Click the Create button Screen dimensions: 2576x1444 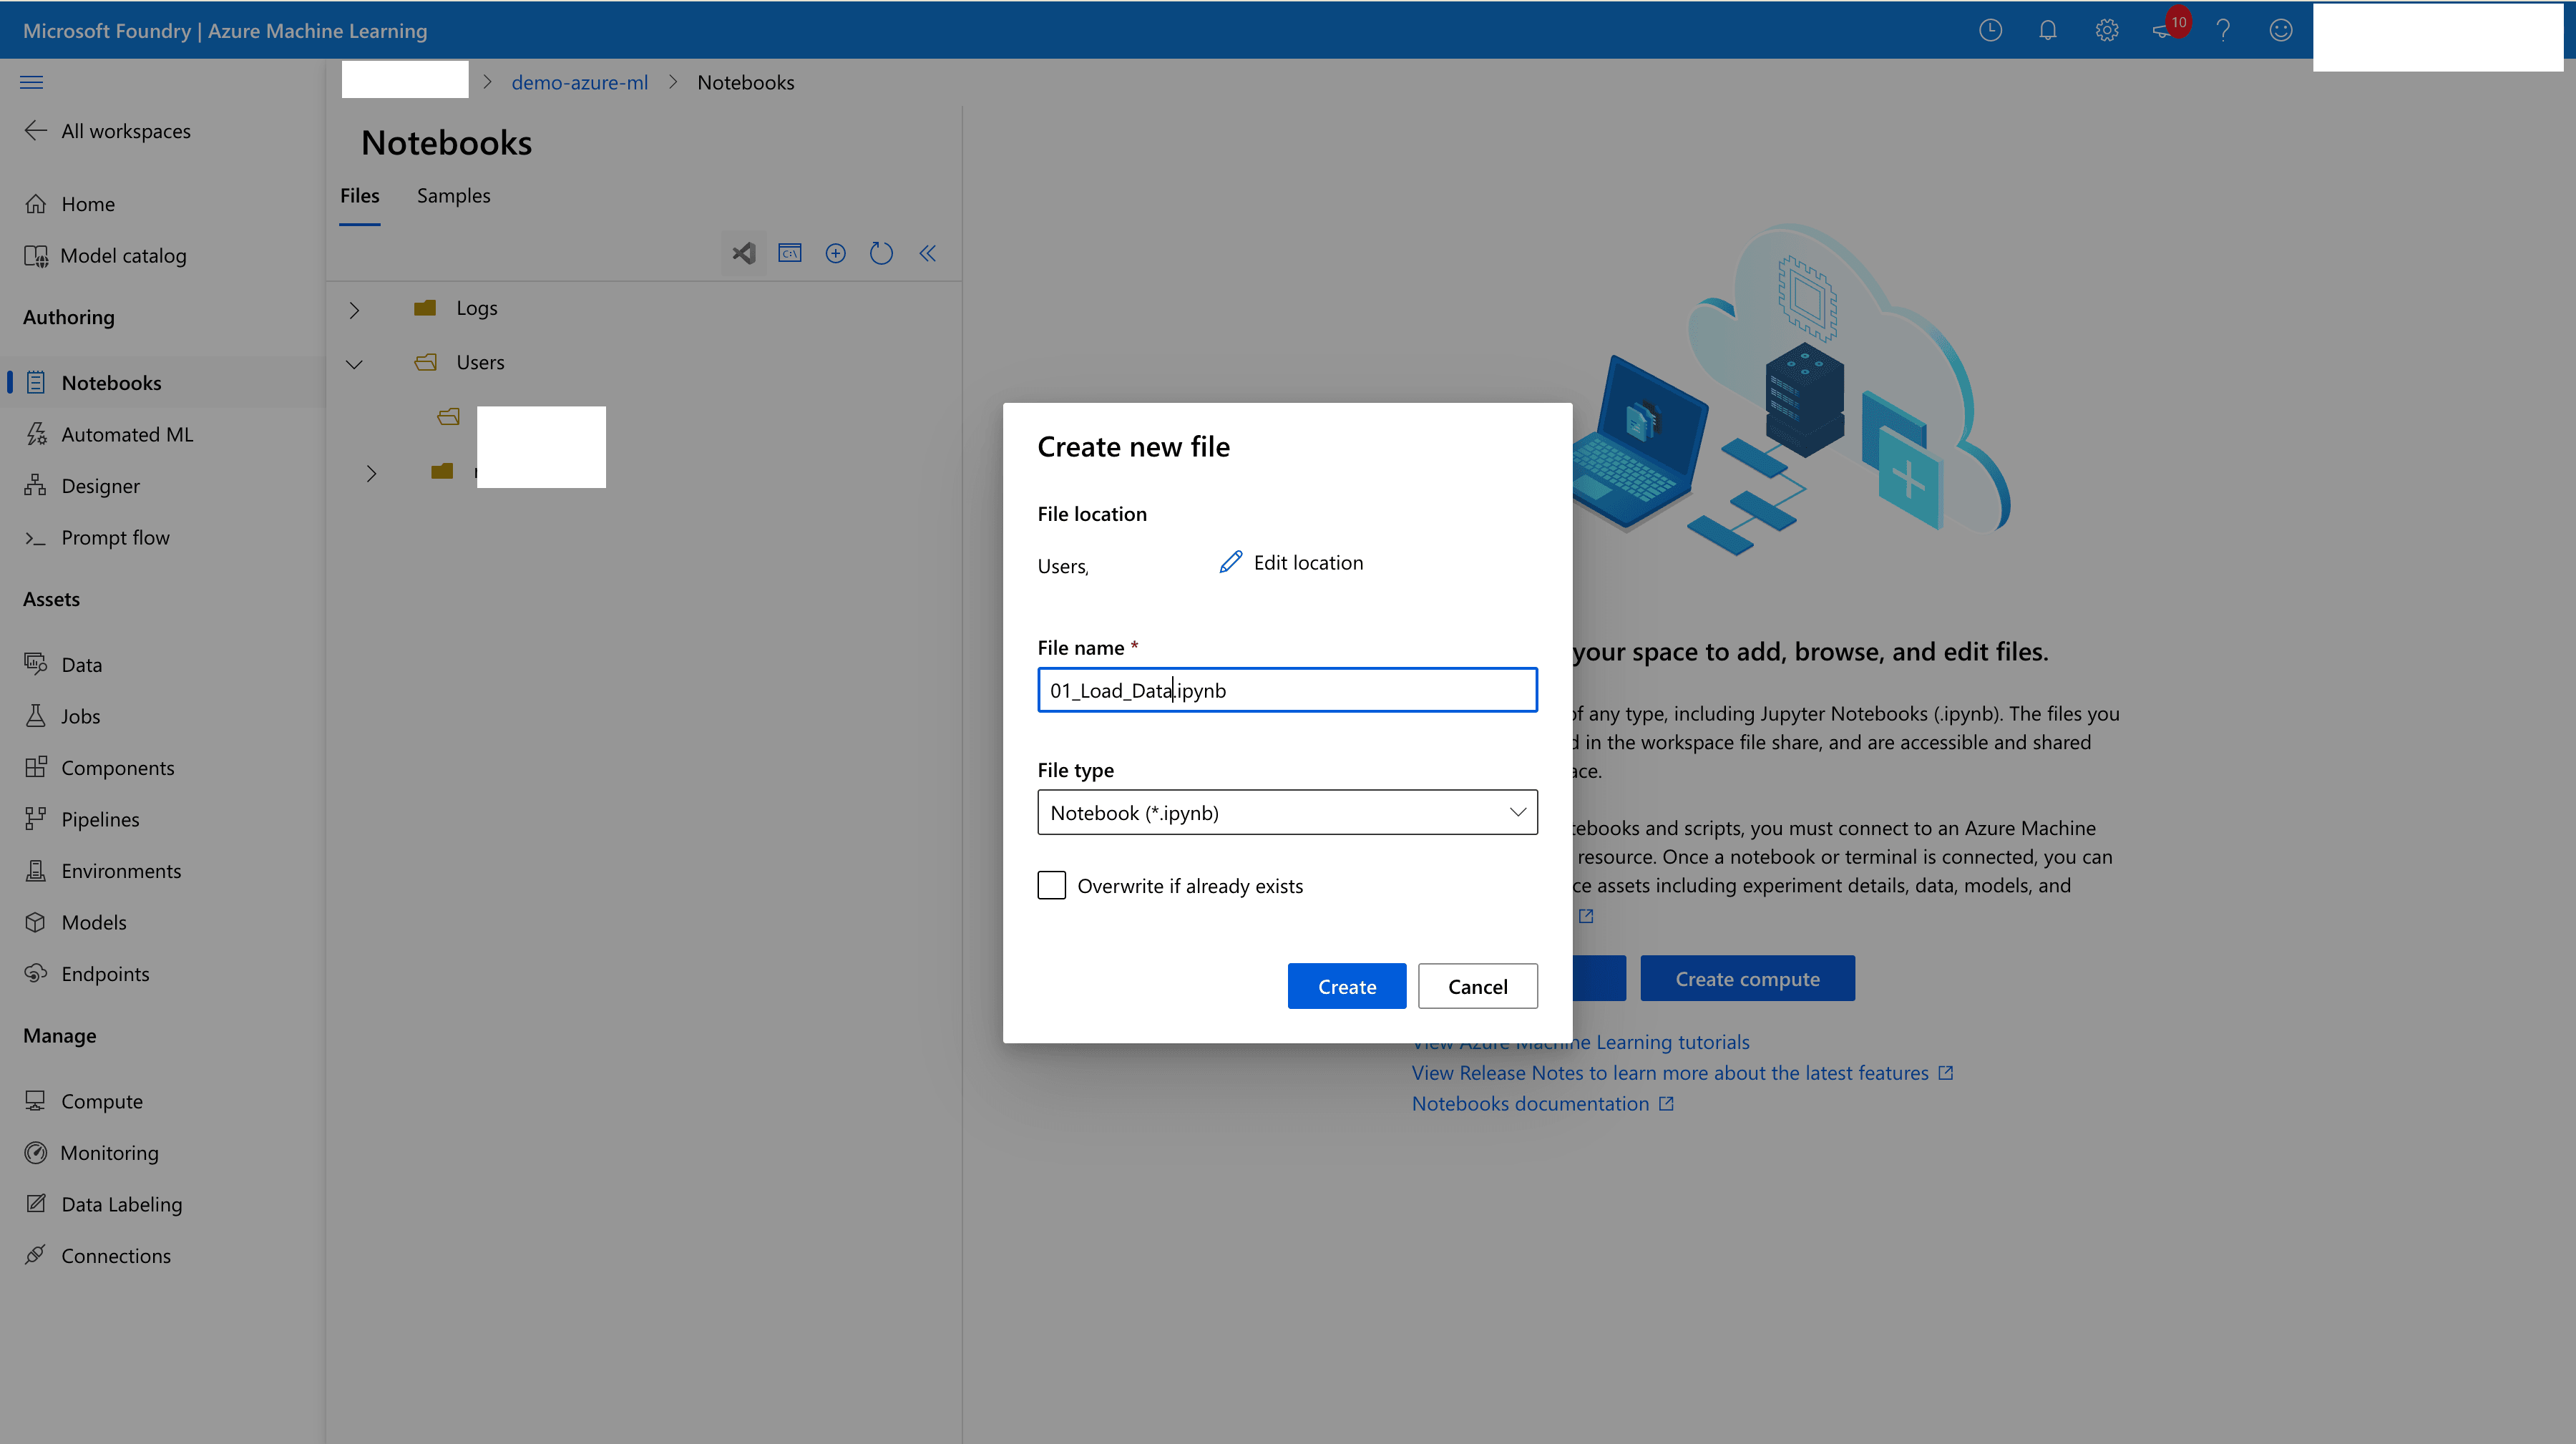1346,985
